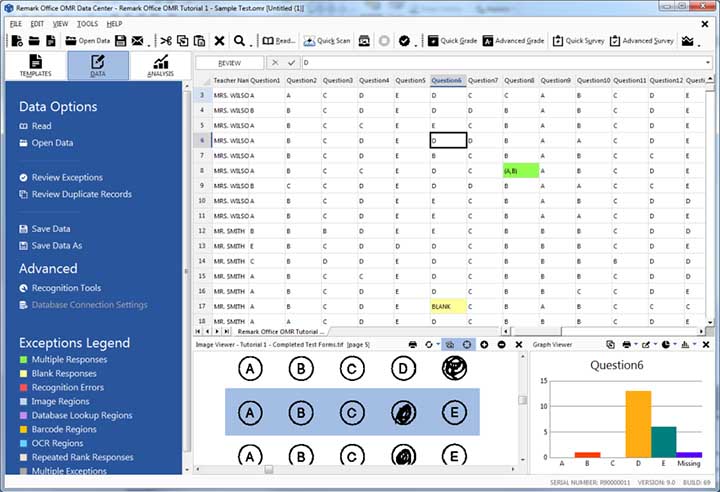
Task: Cancel the cell edit with X icon
Action: pyautogui.click(x=275, y=63)
